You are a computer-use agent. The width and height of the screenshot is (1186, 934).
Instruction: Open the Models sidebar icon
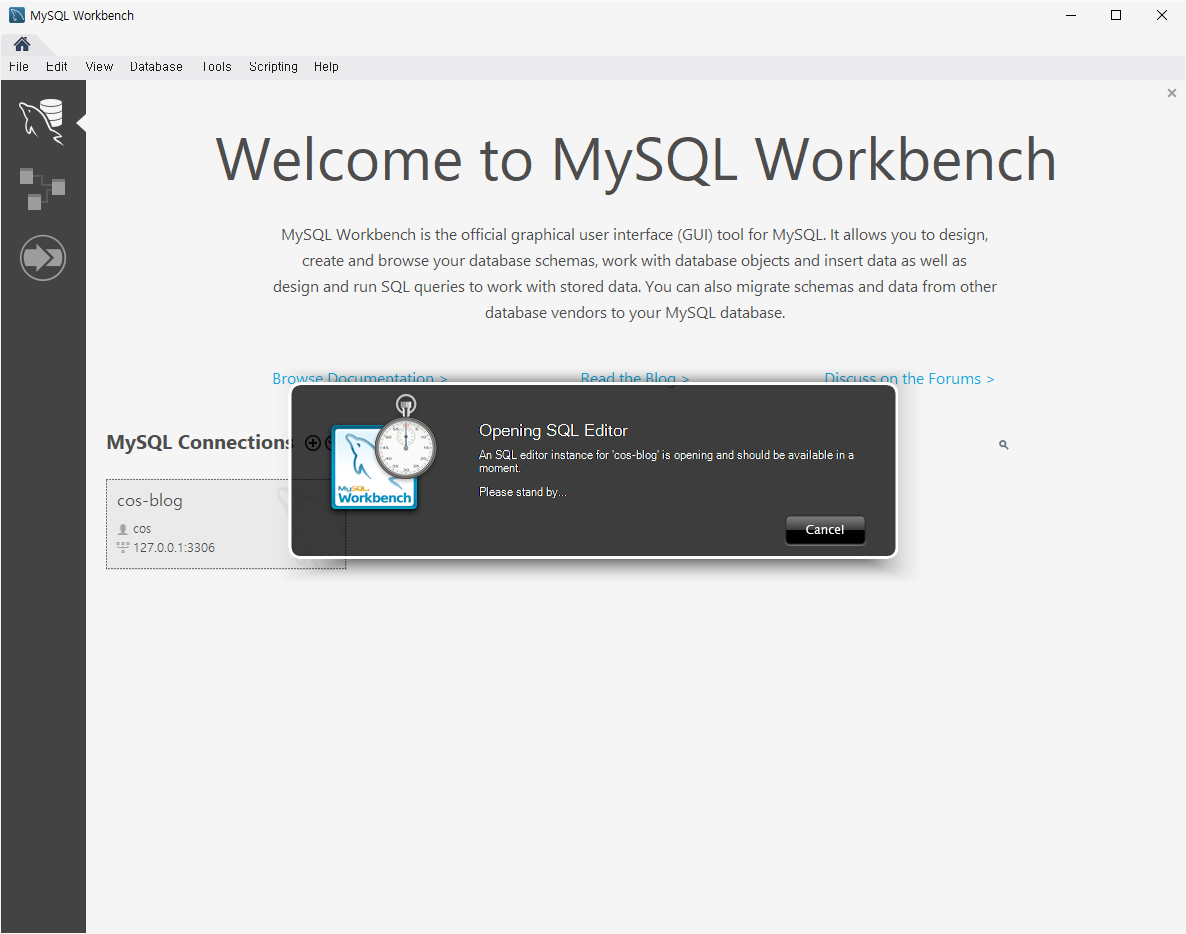coord(42,189)
